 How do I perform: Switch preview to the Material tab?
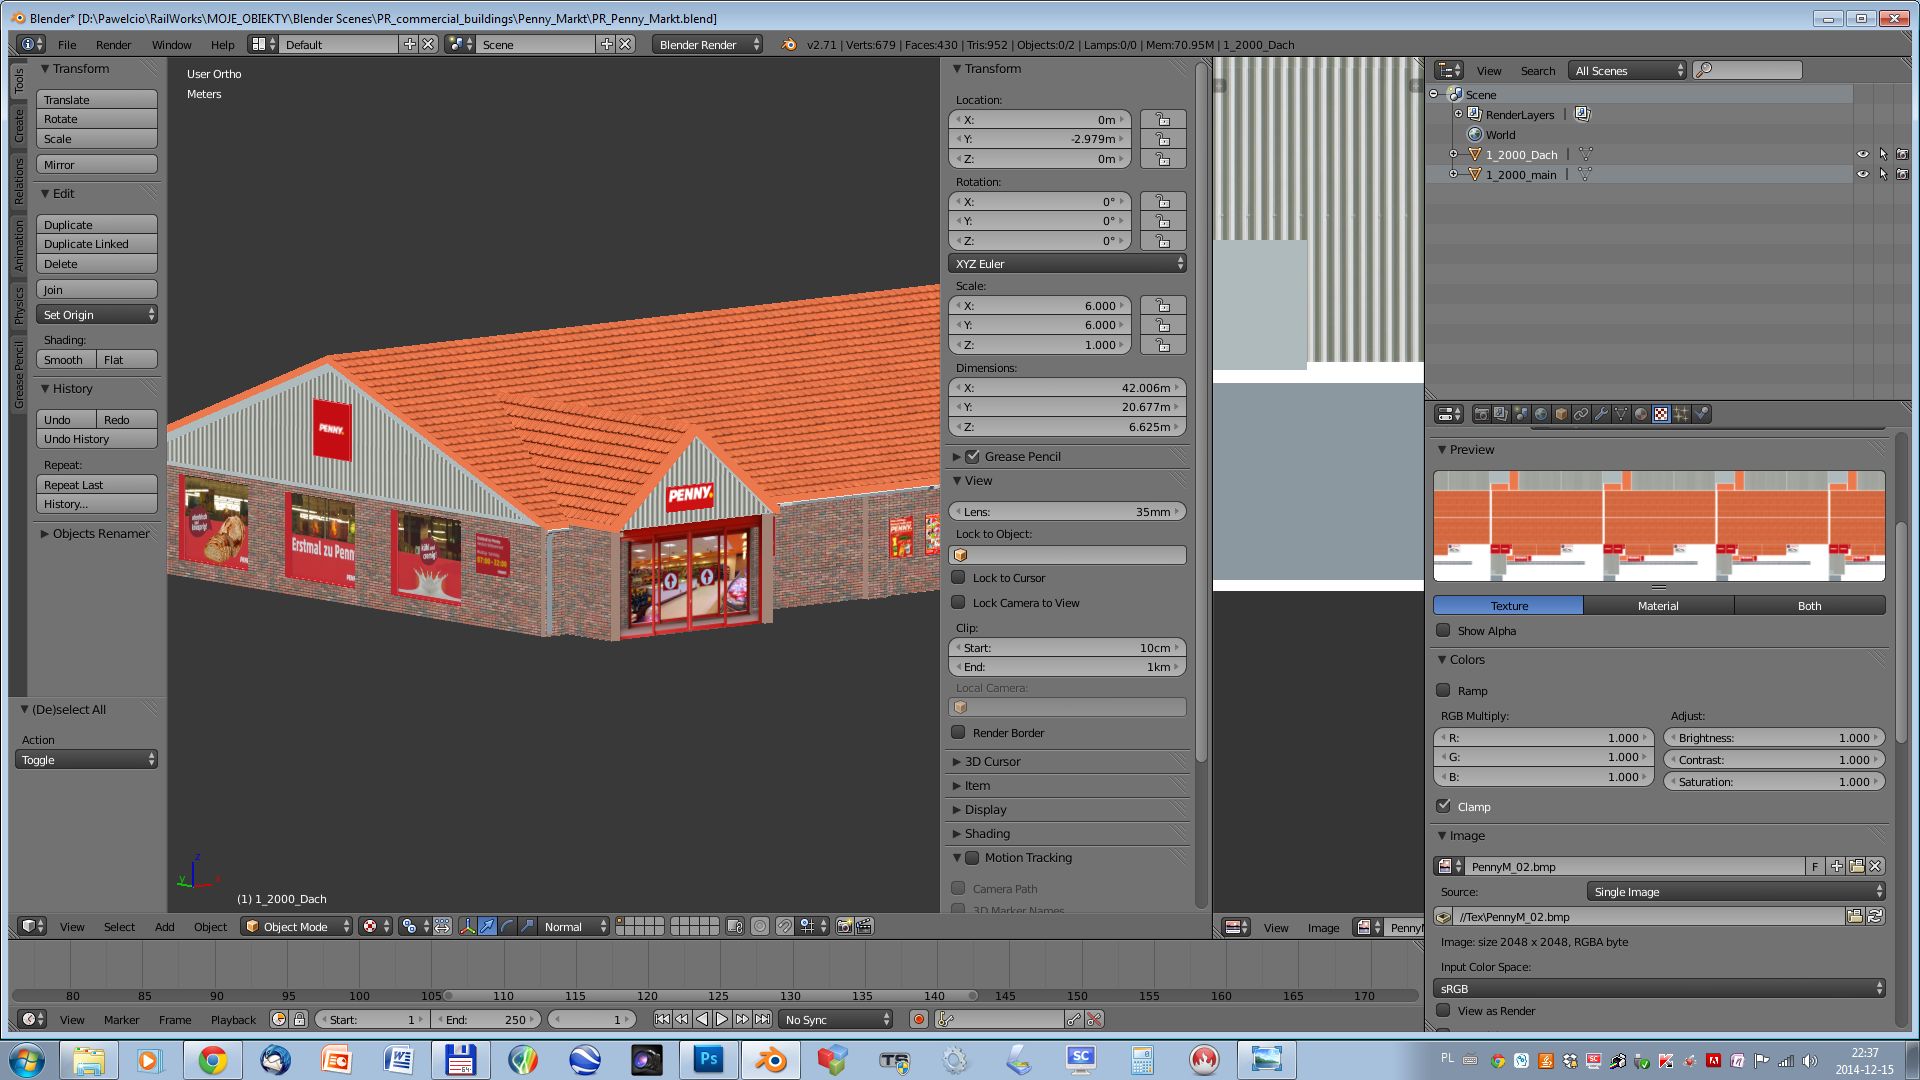[x=1658, y=606]
